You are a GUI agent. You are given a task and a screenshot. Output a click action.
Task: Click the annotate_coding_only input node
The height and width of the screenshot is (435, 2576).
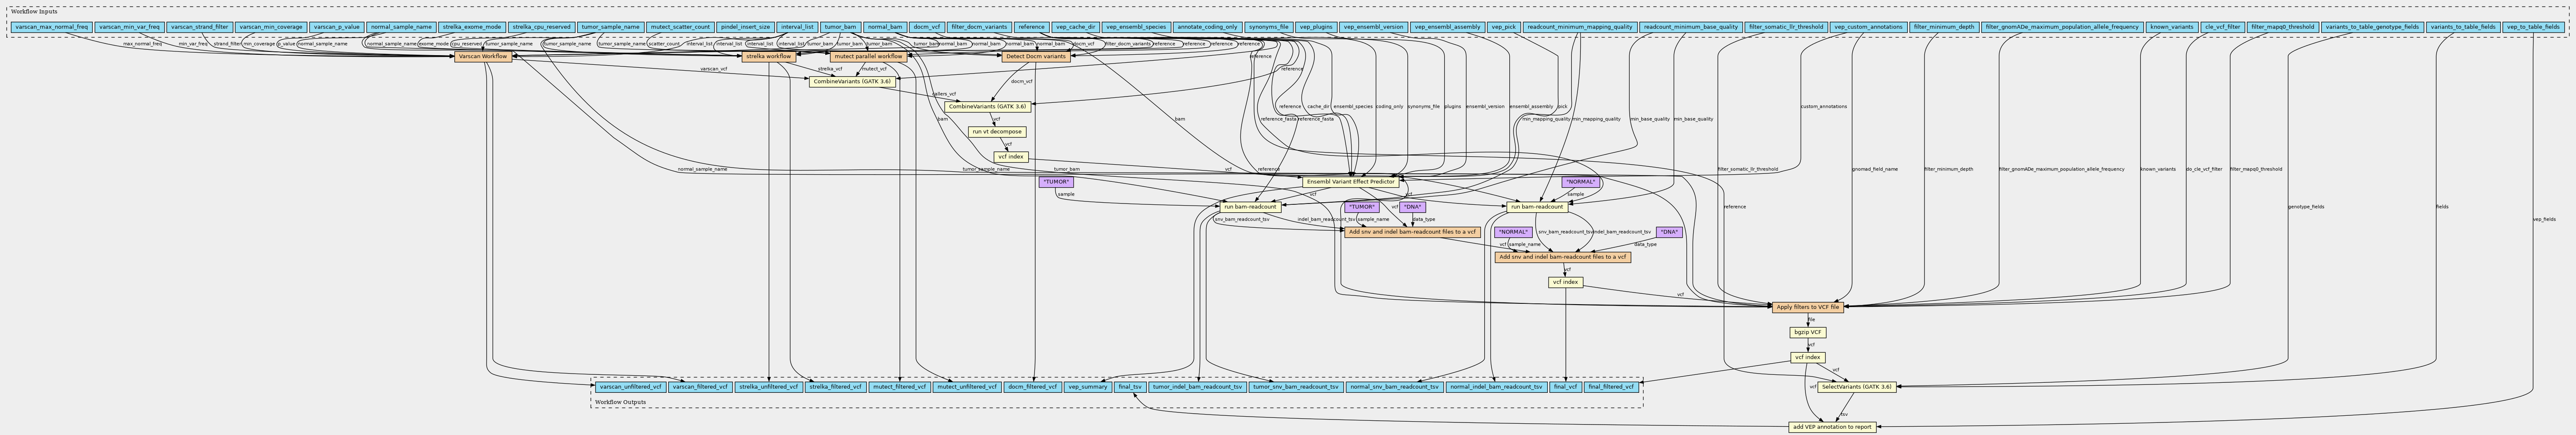click(x=1207, y=27)
